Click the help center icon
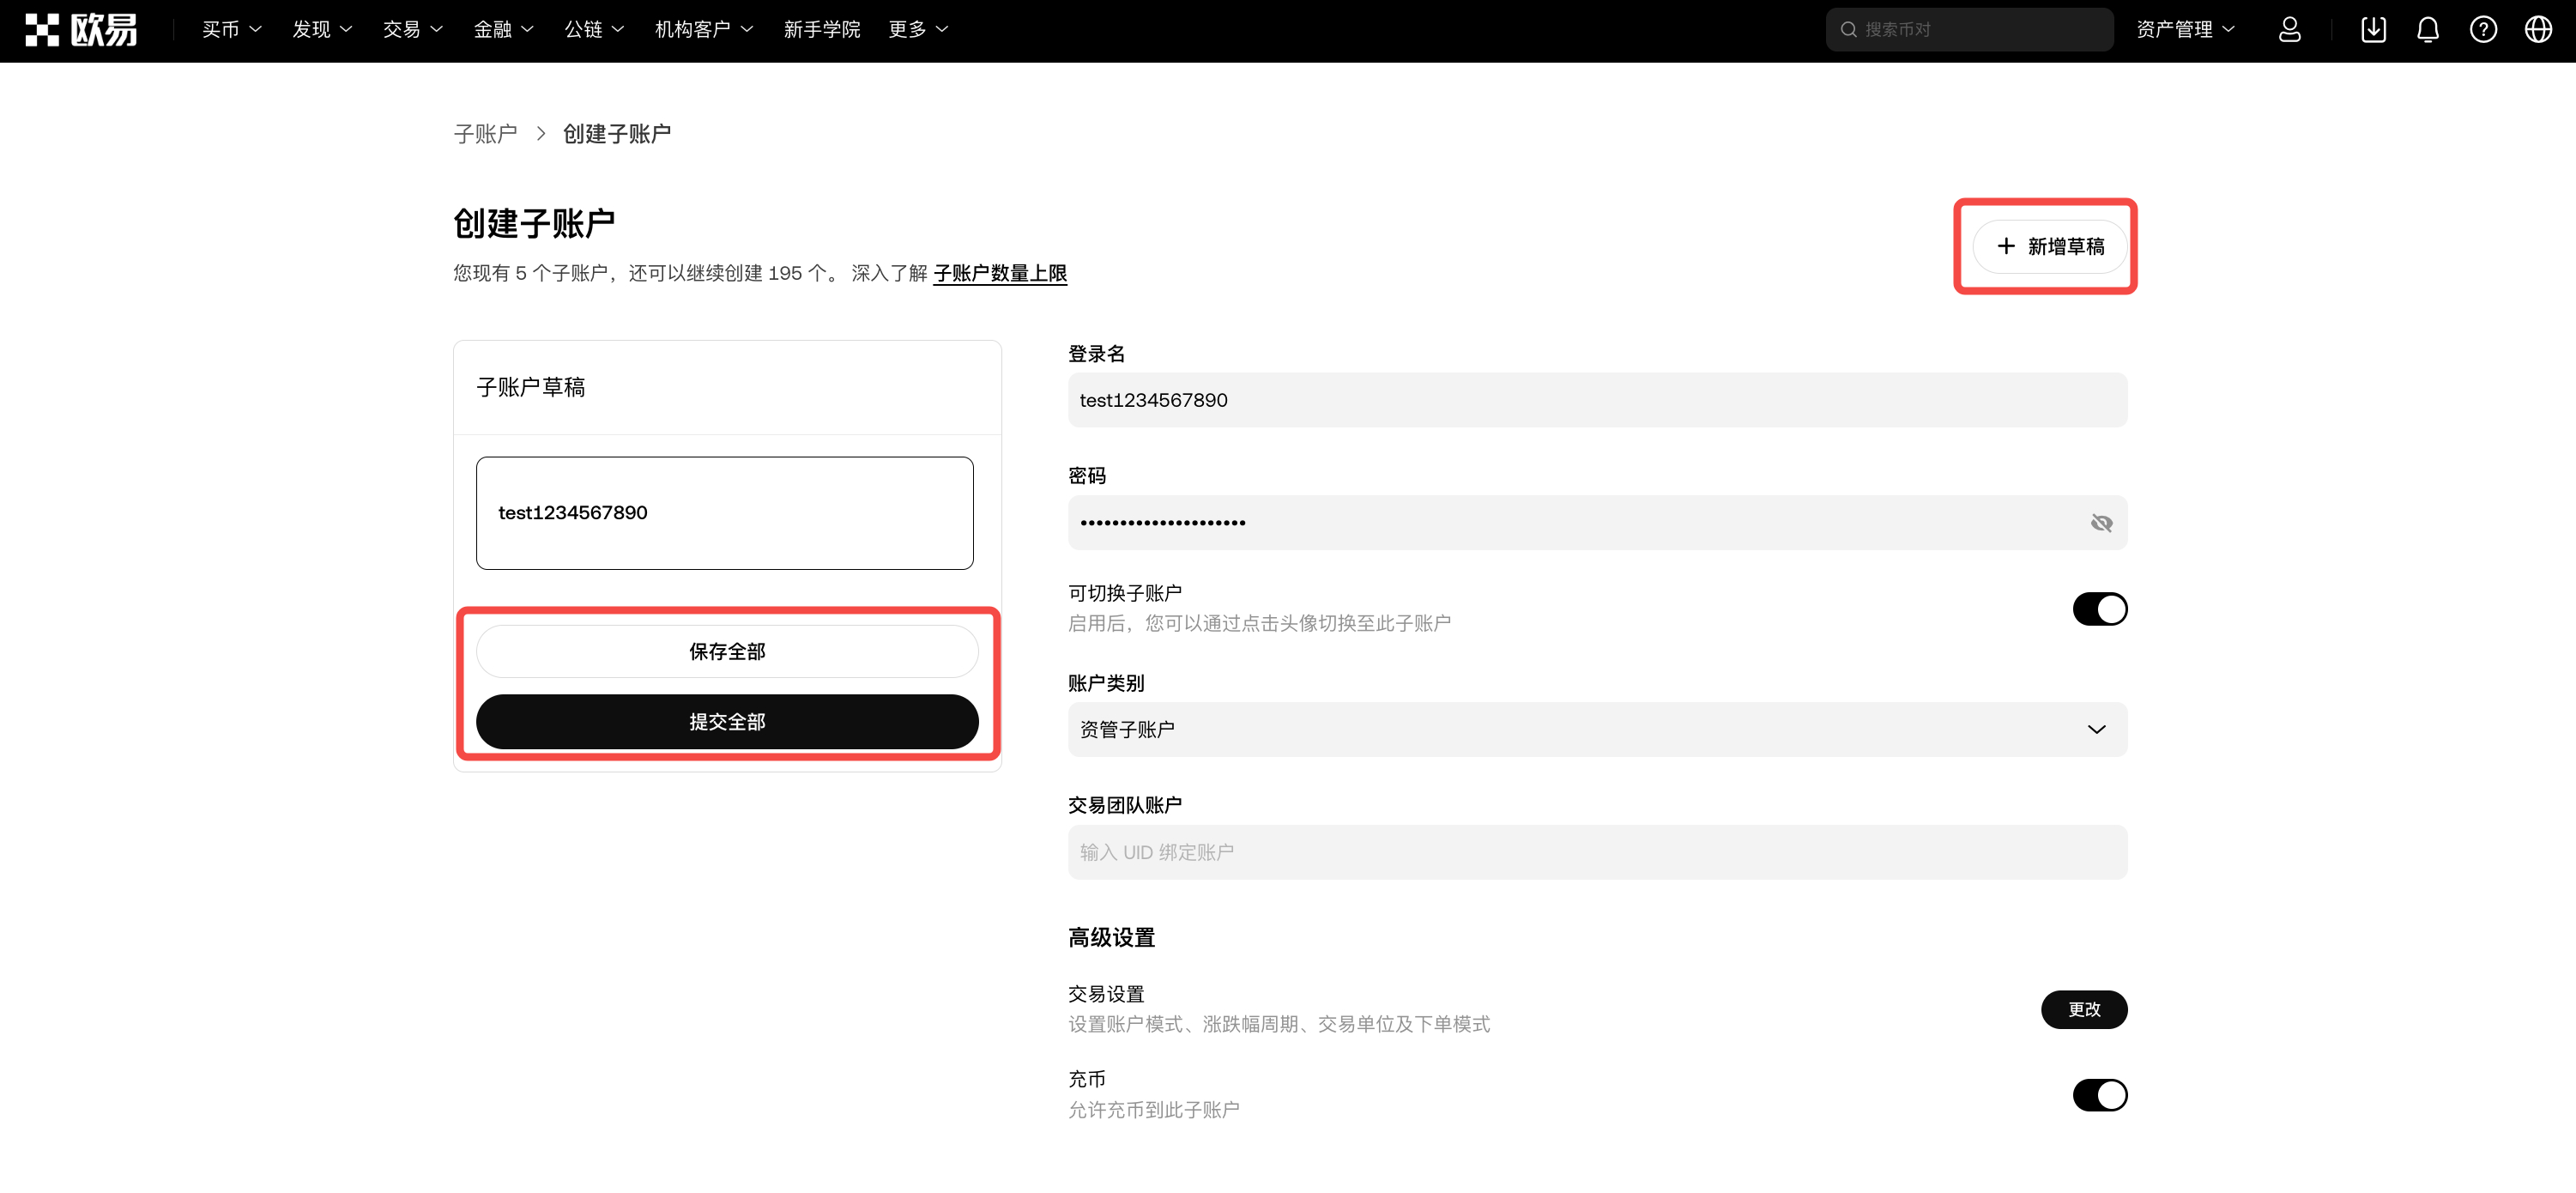 click(x=2484, y=29)
